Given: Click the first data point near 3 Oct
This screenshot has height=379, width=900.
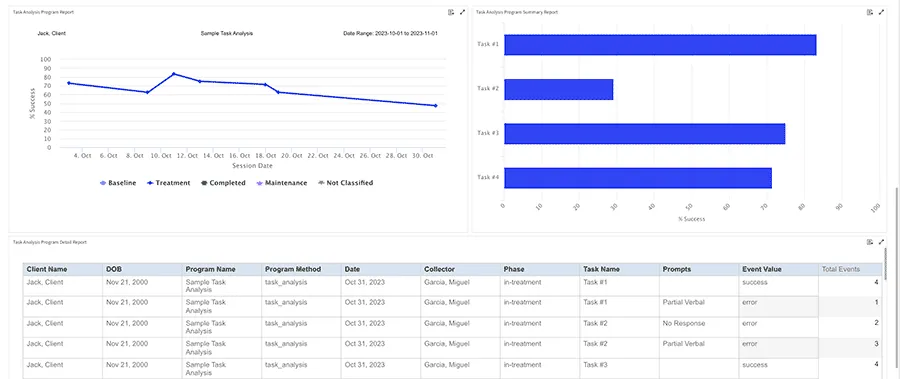Looking at the screenshot, I should 69,83.
